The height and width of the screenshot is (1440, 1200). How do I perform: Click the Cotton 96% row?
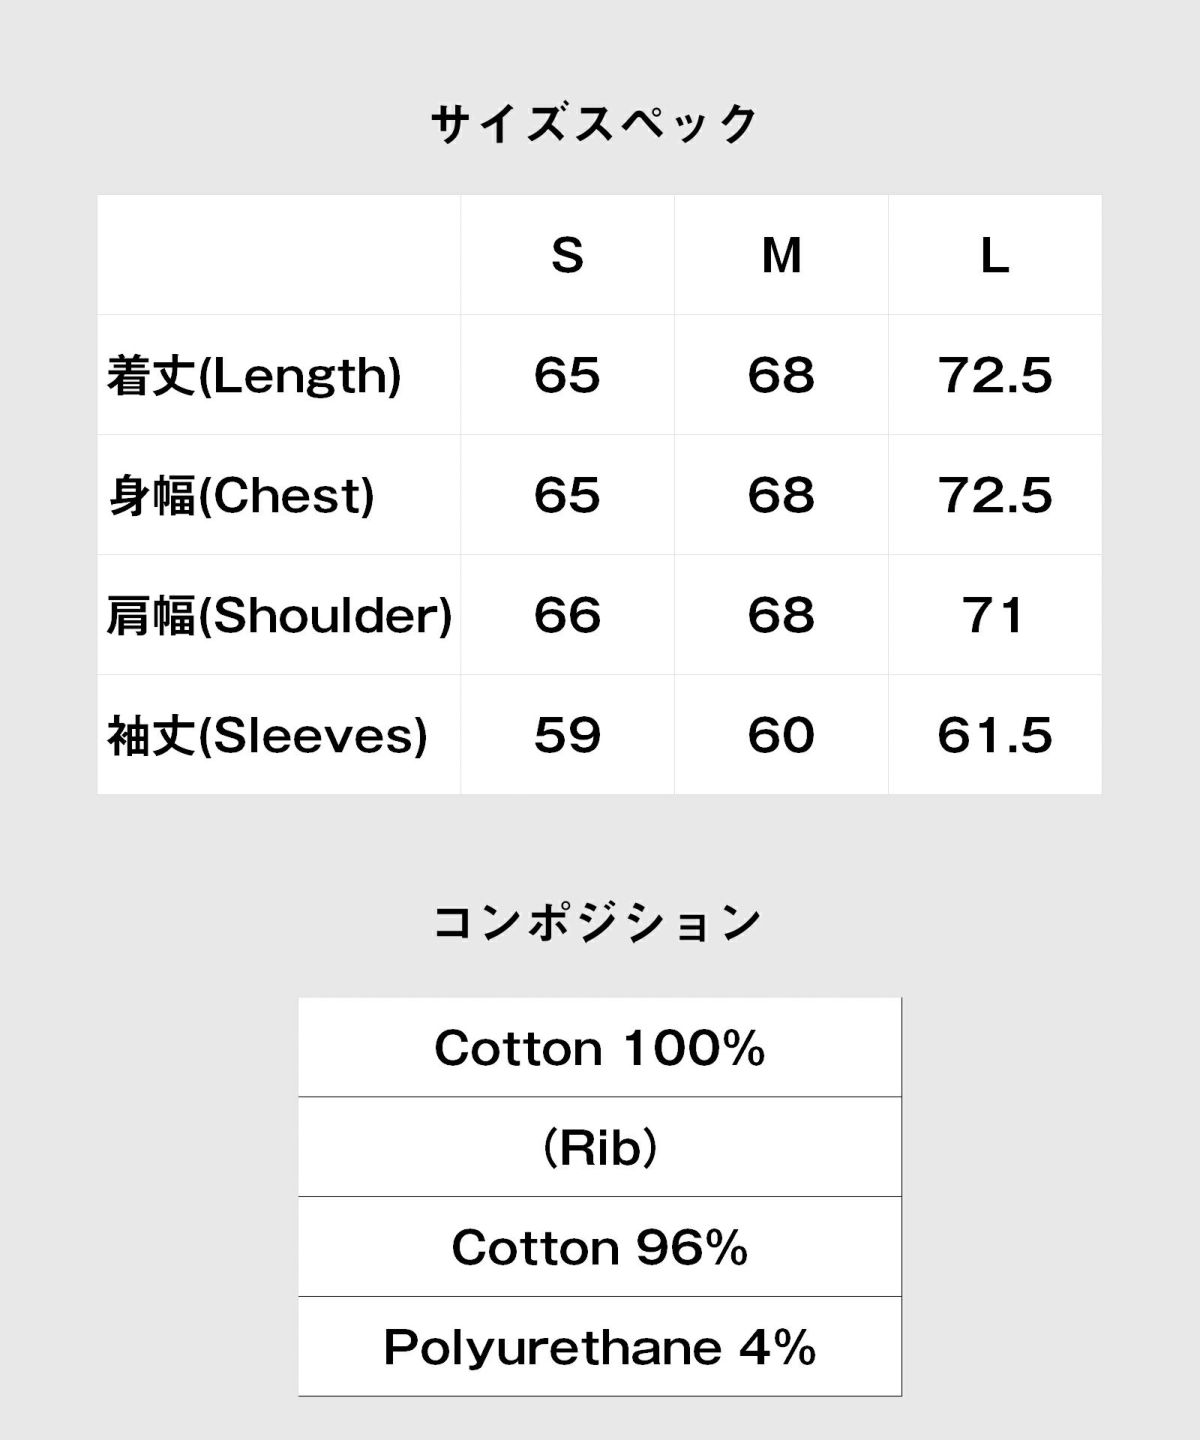click(x=600, y=1247)
